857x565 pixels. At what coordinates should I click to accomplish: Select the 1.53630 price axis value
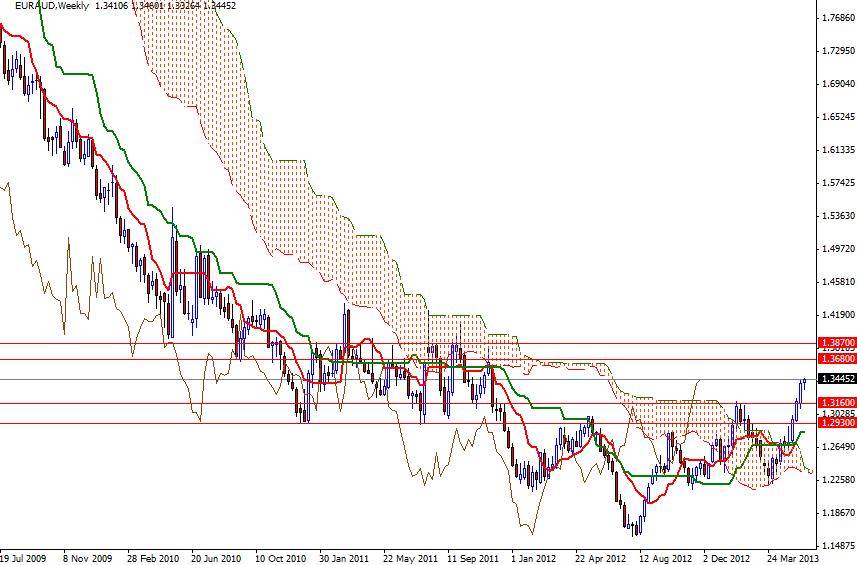[838, 216]
